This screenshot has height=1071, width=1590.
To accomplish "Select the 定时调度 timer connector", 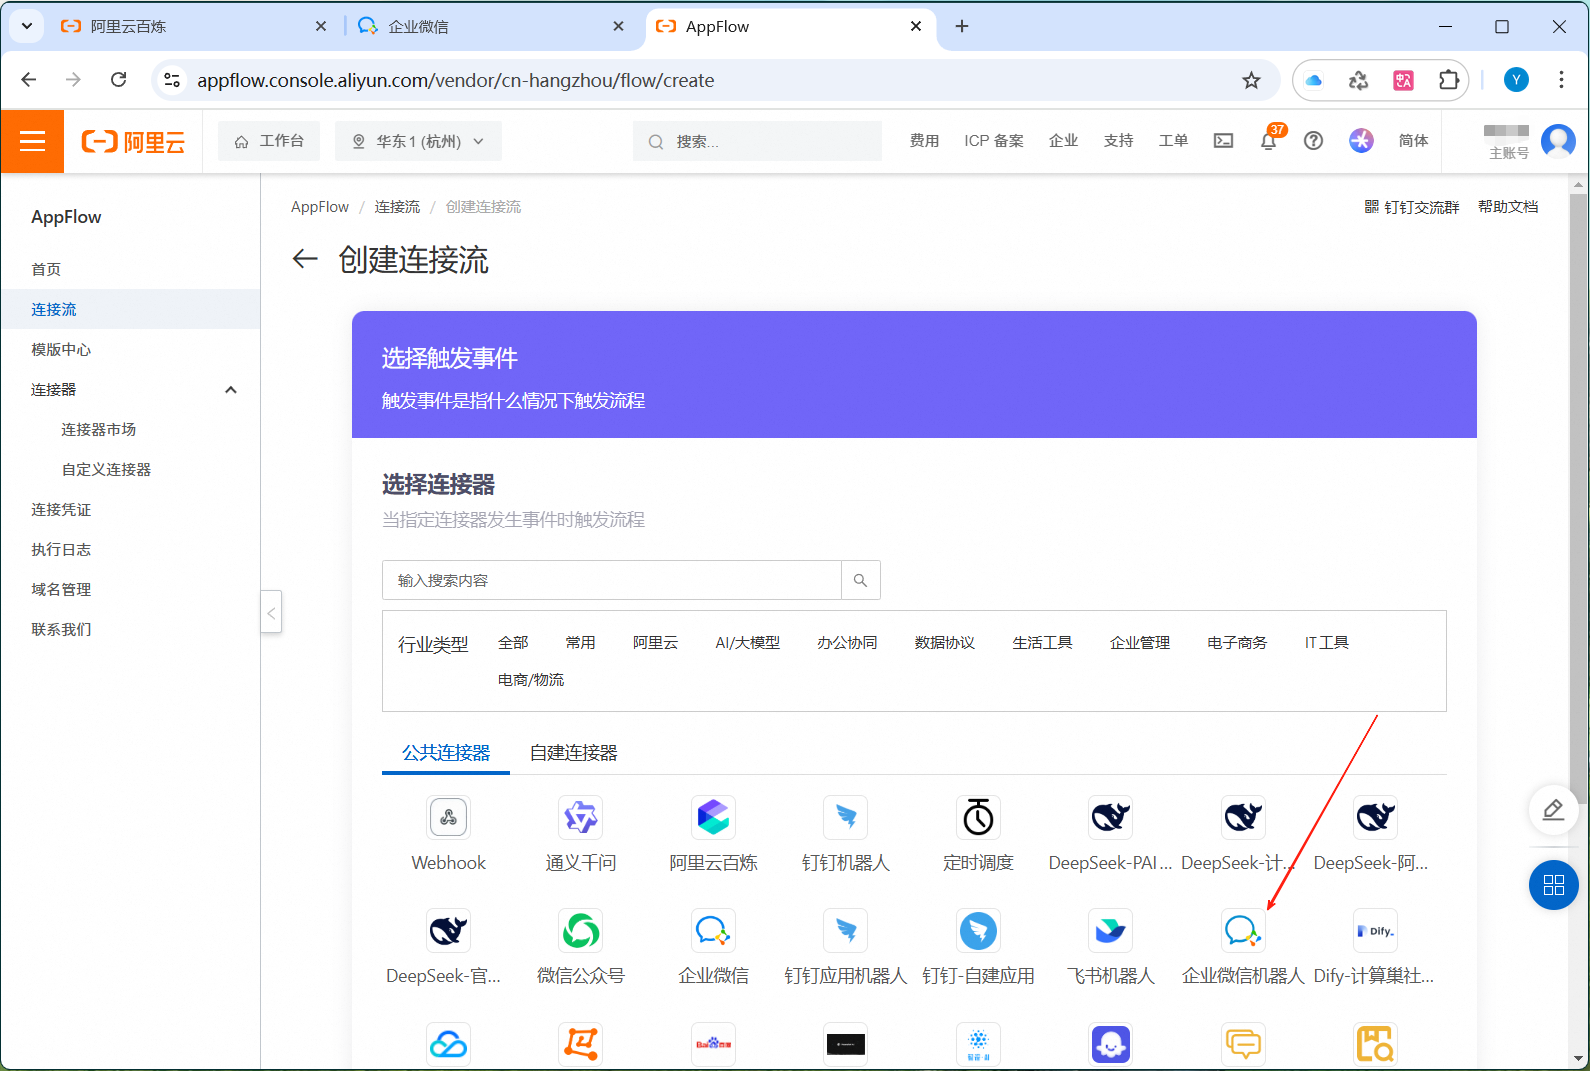I will pos(978,818).
